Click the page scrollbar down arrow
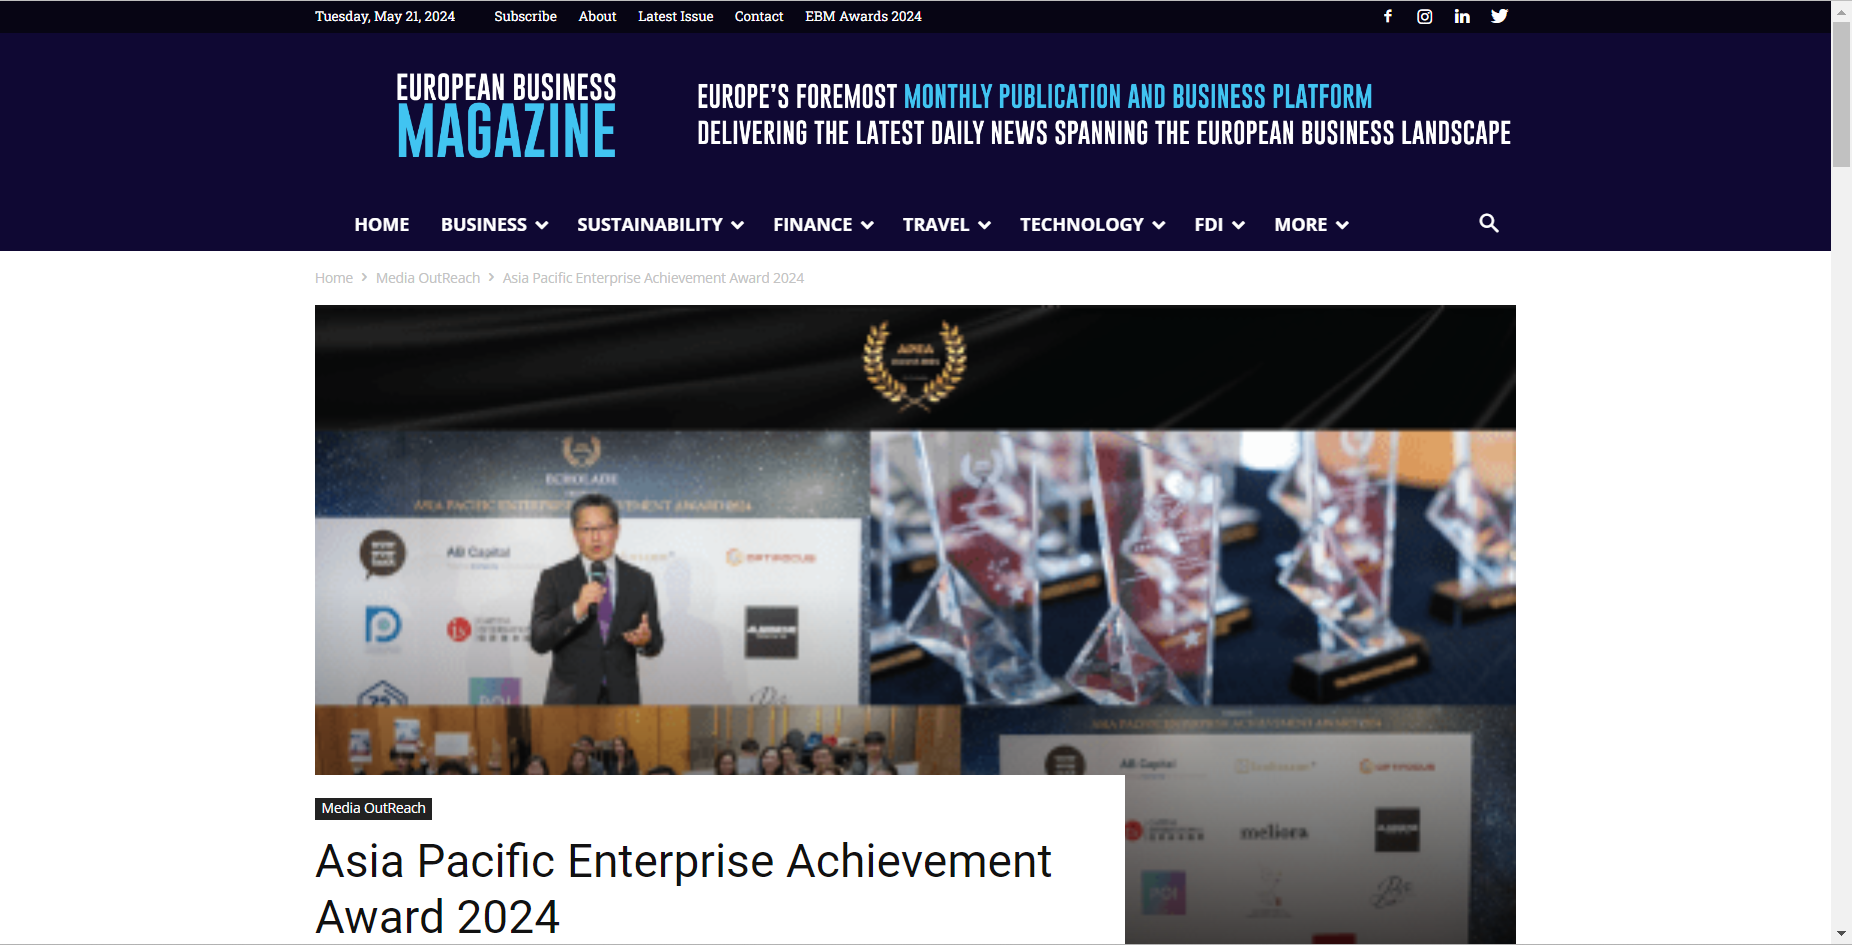 [1841, 934]
